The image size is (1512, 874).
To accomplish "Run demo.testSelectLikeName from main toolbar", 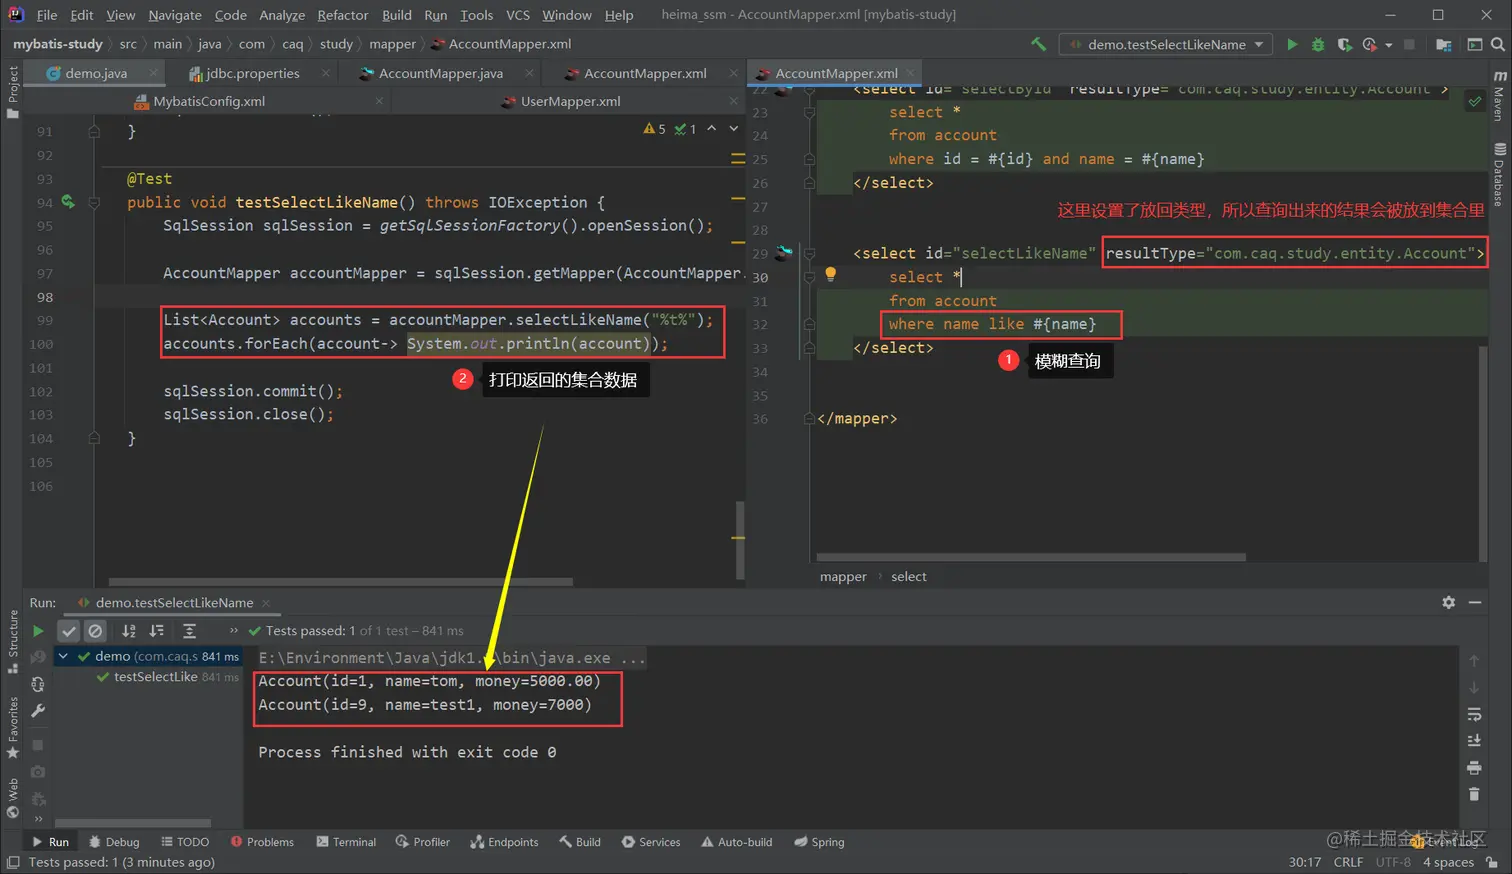I will [1292, 44].
